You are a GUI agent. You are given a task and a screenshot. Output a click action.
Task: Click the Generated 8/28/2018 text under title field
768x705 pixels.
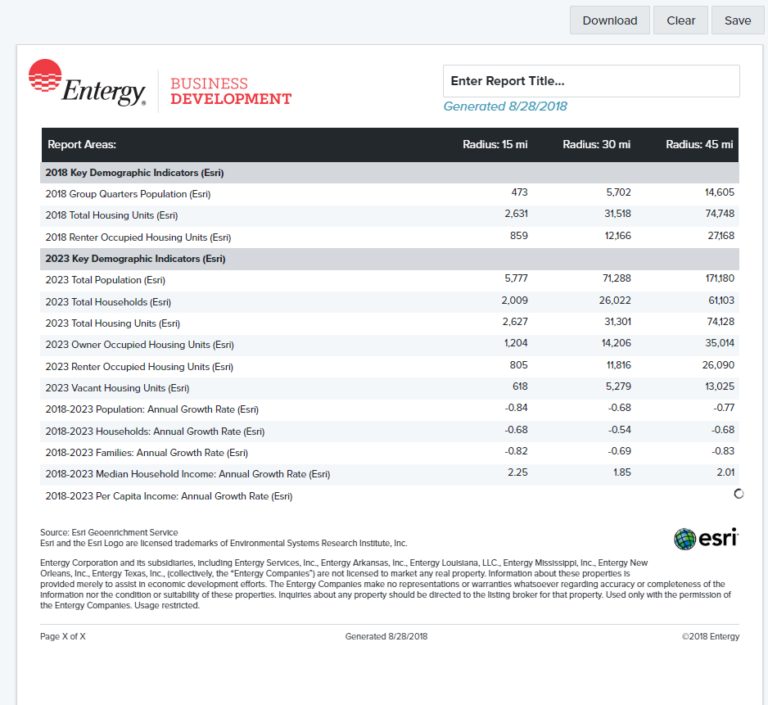pos(505,107)
